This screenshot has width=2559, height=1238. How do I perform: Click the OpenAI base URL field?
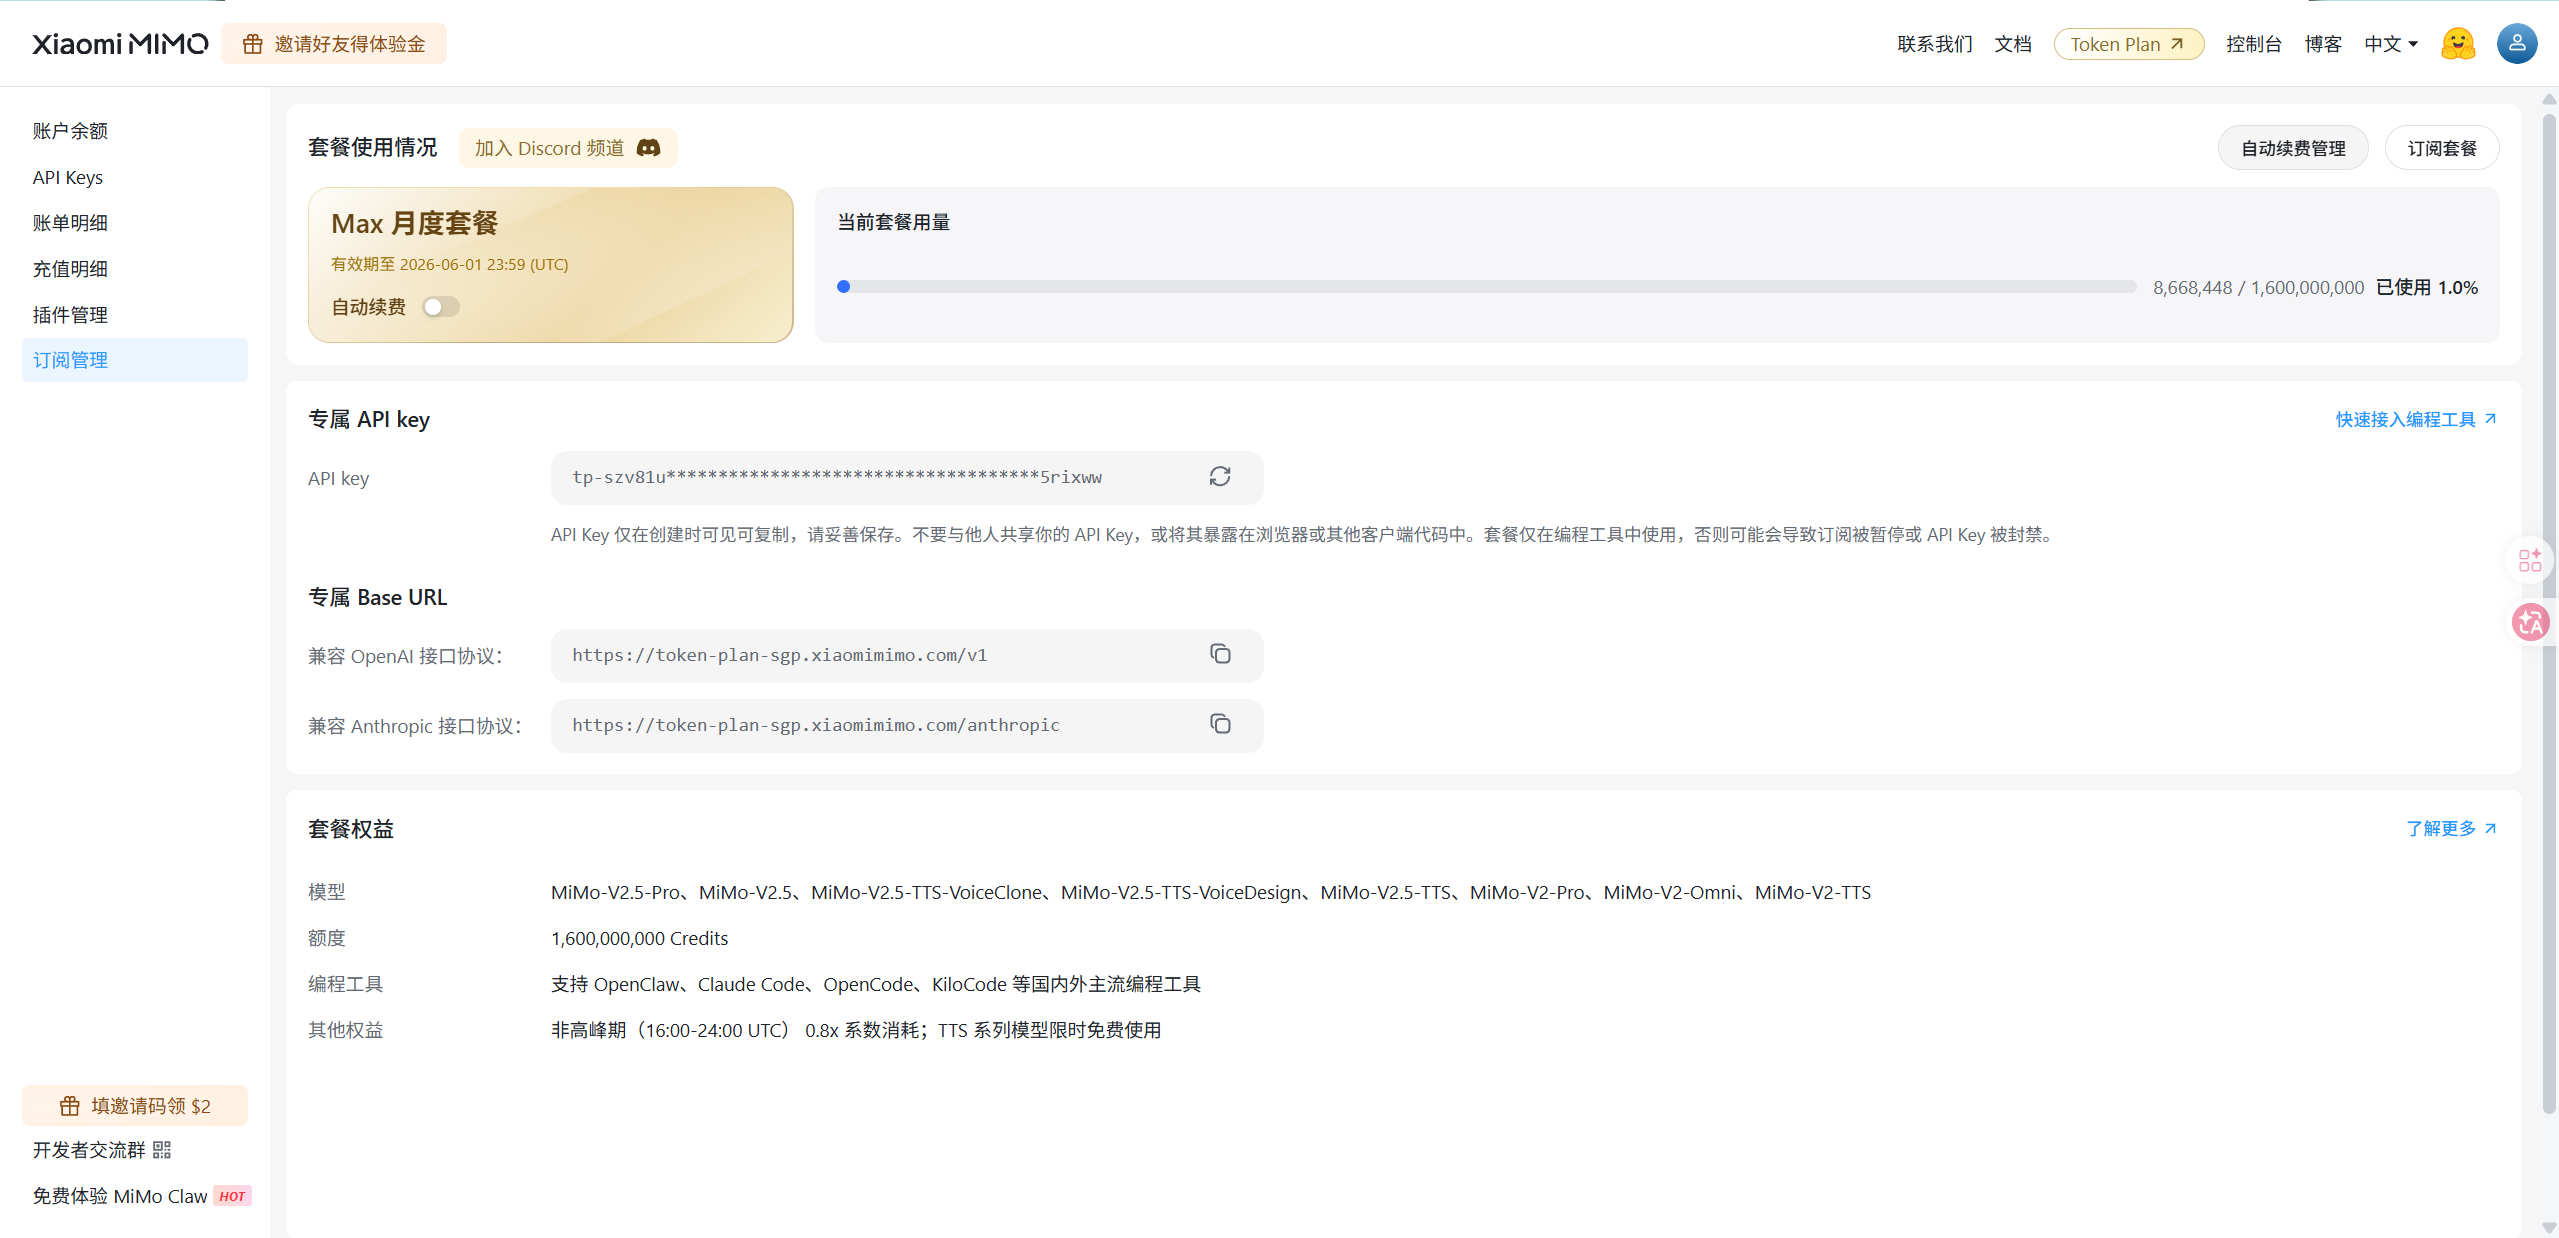point(907,655)
